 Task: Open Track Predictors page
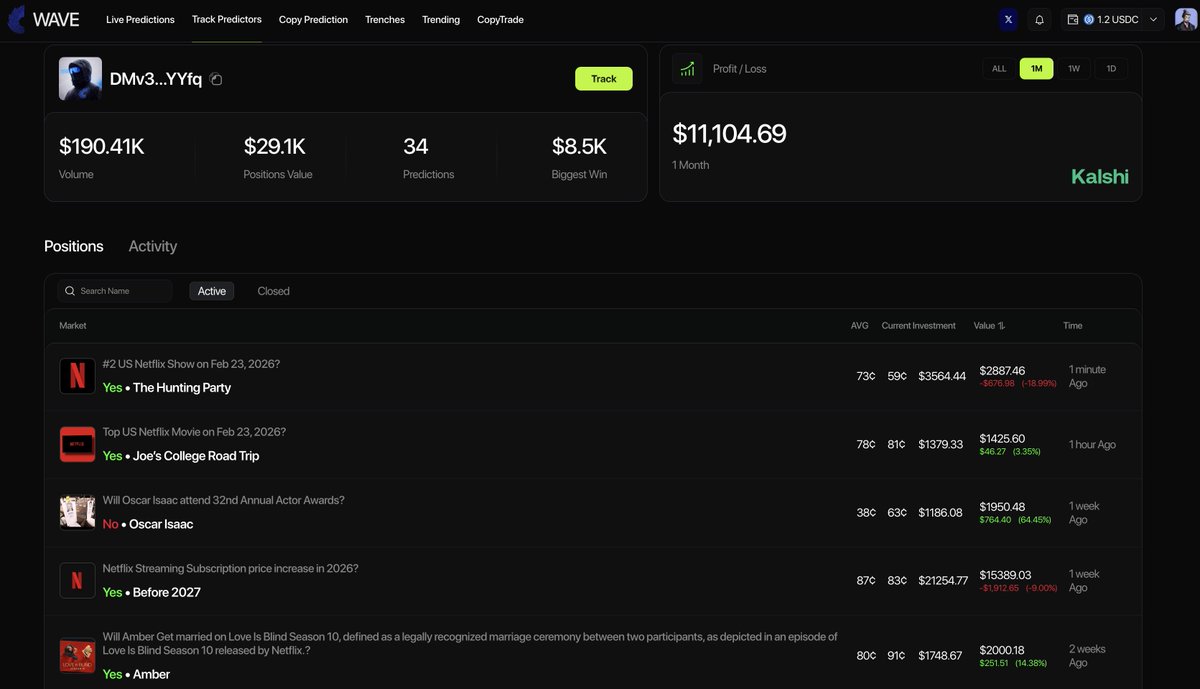click(227, 19)
